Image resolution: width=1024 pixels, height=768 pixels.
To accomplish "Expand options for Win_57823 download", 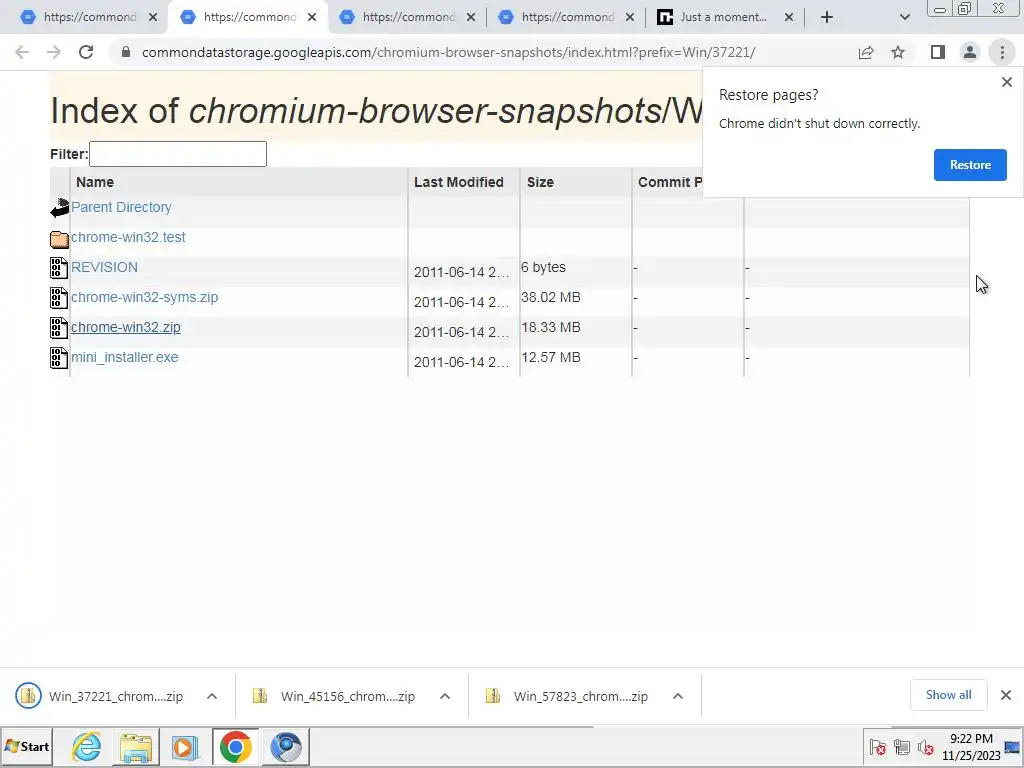I will pyautogui.click(x=678, y=696).
